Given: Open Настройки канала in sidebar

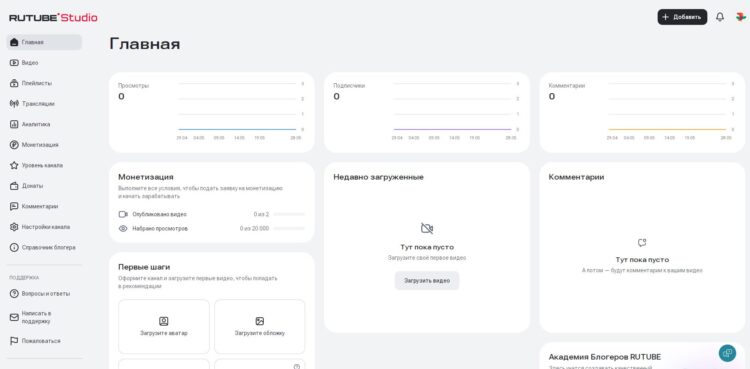Looking at the screenshot, I should click(x=44, y=227).
